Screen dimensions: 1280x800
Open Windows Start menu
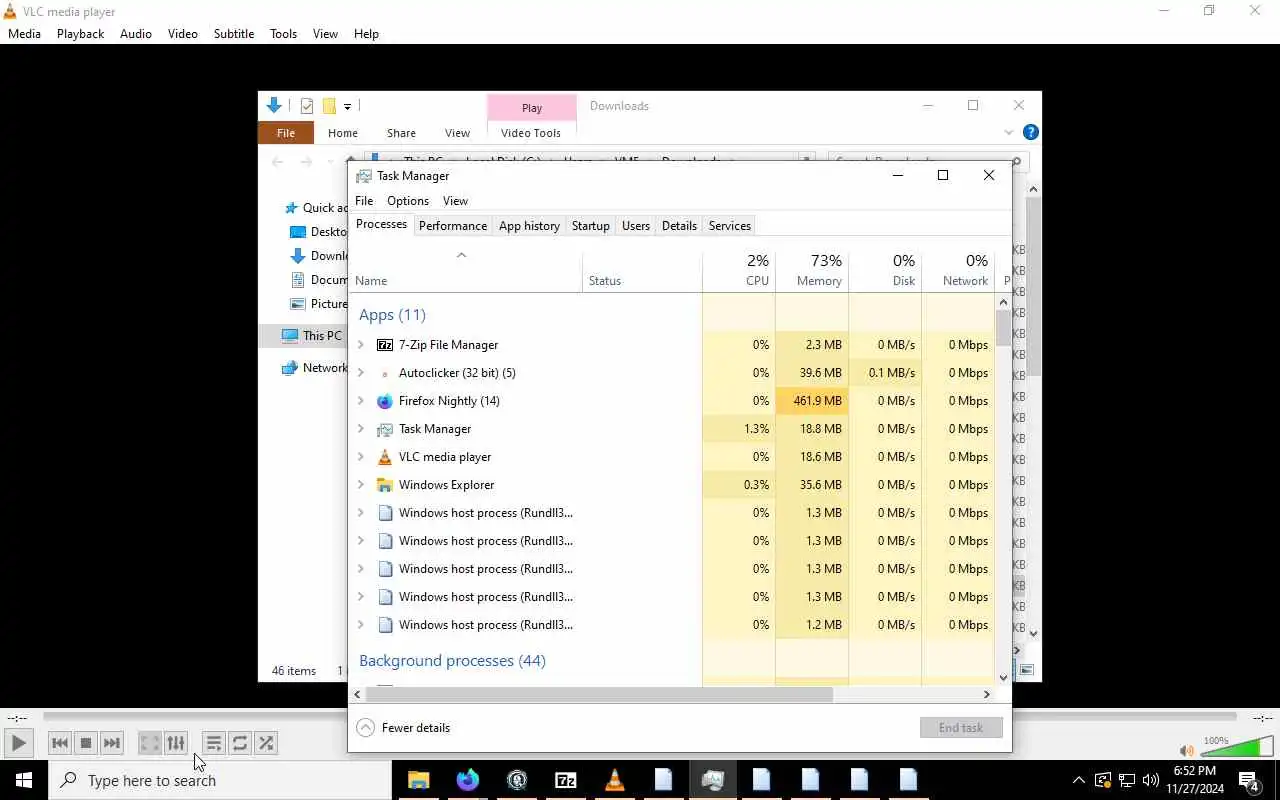pos(24,780)
